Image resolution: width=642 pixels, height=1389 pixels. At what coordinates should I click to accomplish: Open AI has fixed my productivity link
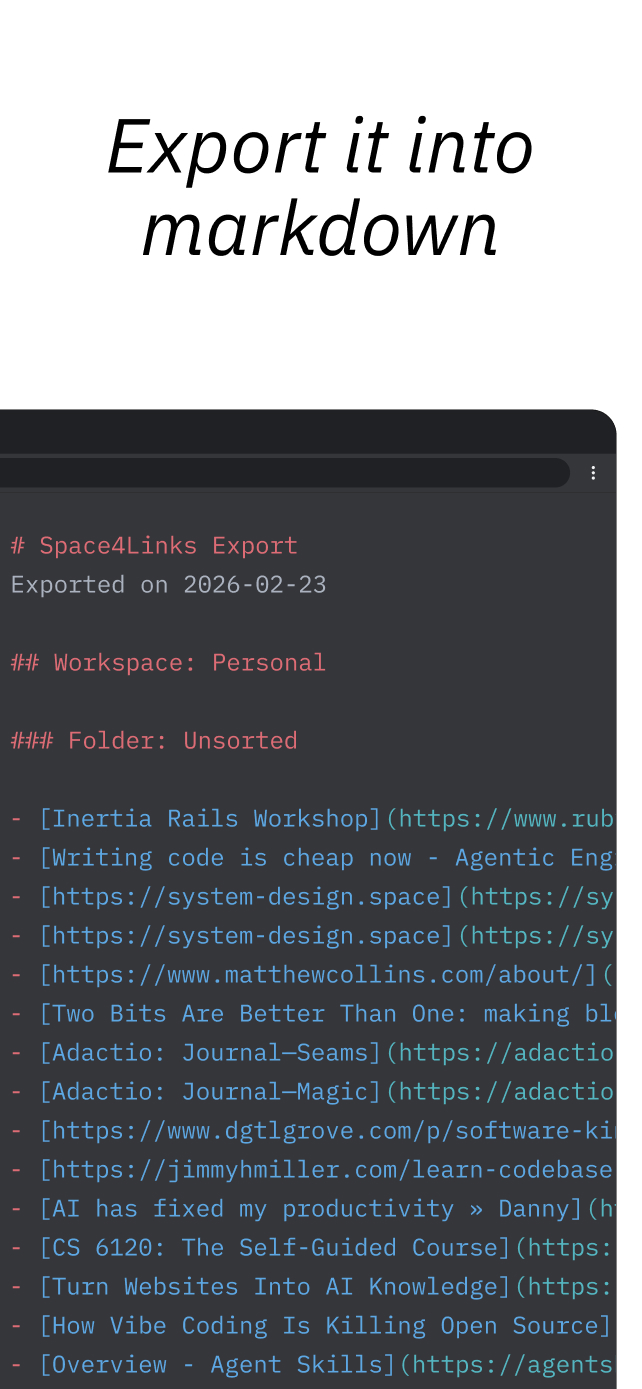point(310,1209)
